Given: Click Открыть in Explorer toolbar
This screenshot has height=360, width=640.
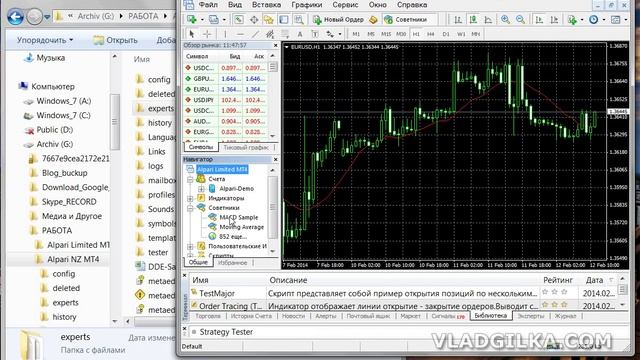Looking at the screenshot, I should click(116, 40).
